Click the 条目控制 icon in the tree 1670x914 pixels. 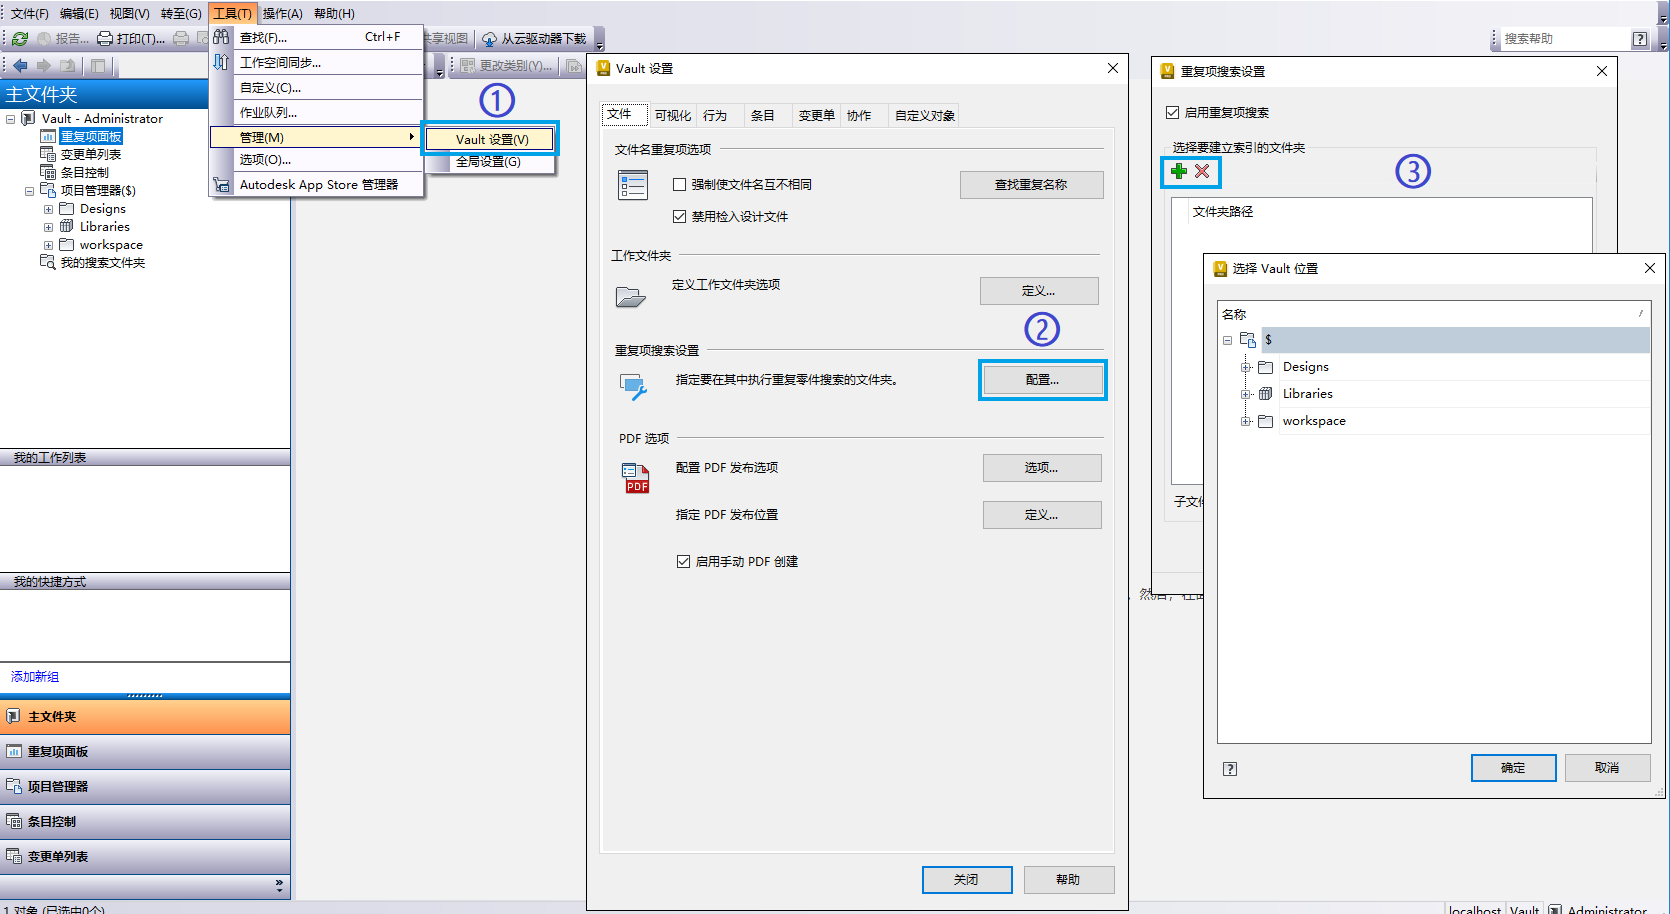click(48, 172)
